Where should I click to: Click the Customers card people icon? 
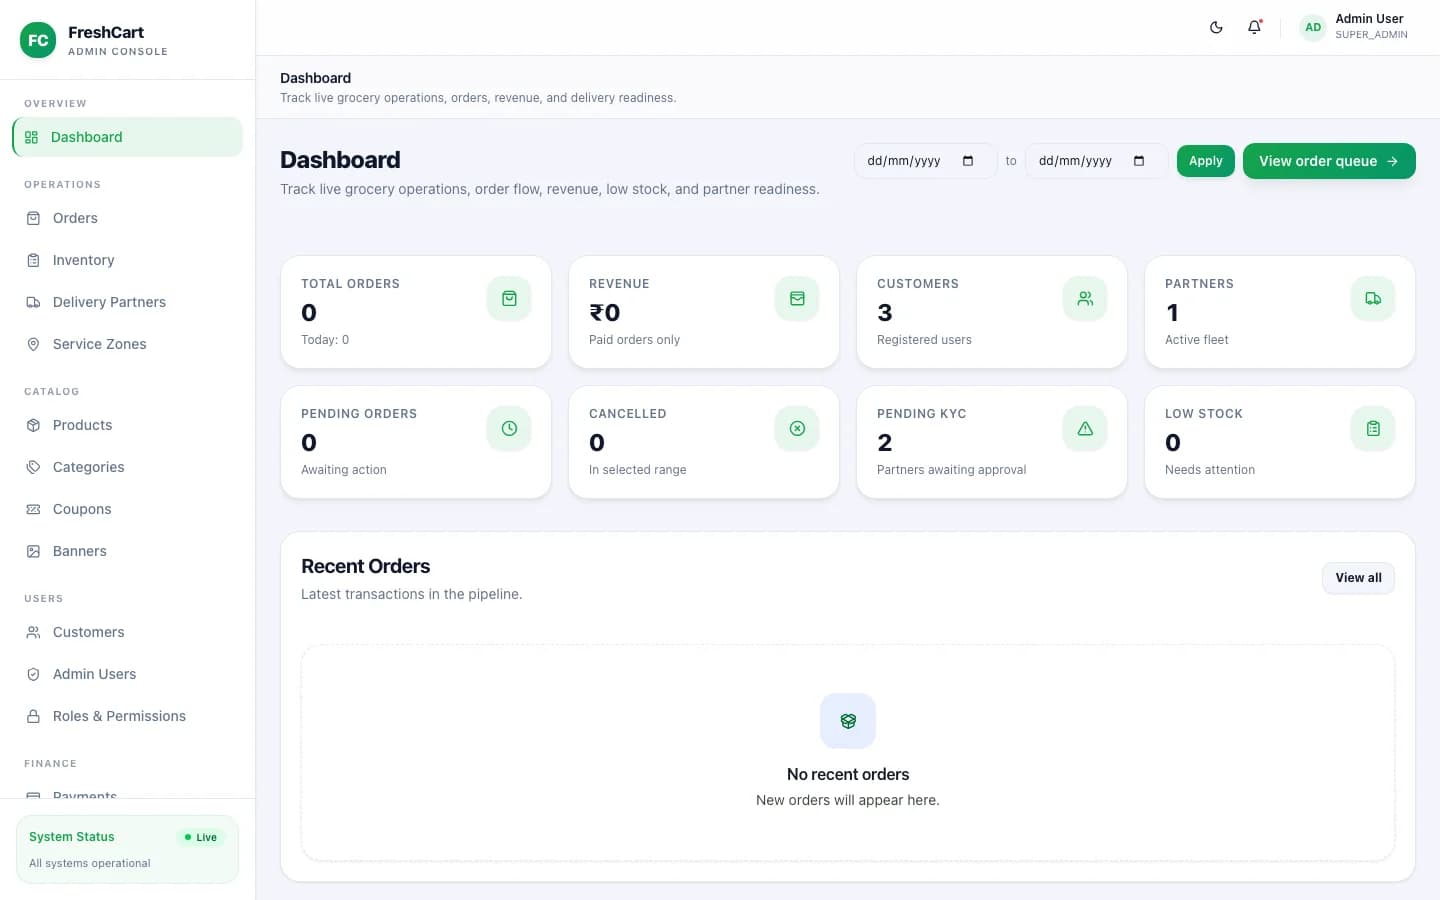[1085, 298]
